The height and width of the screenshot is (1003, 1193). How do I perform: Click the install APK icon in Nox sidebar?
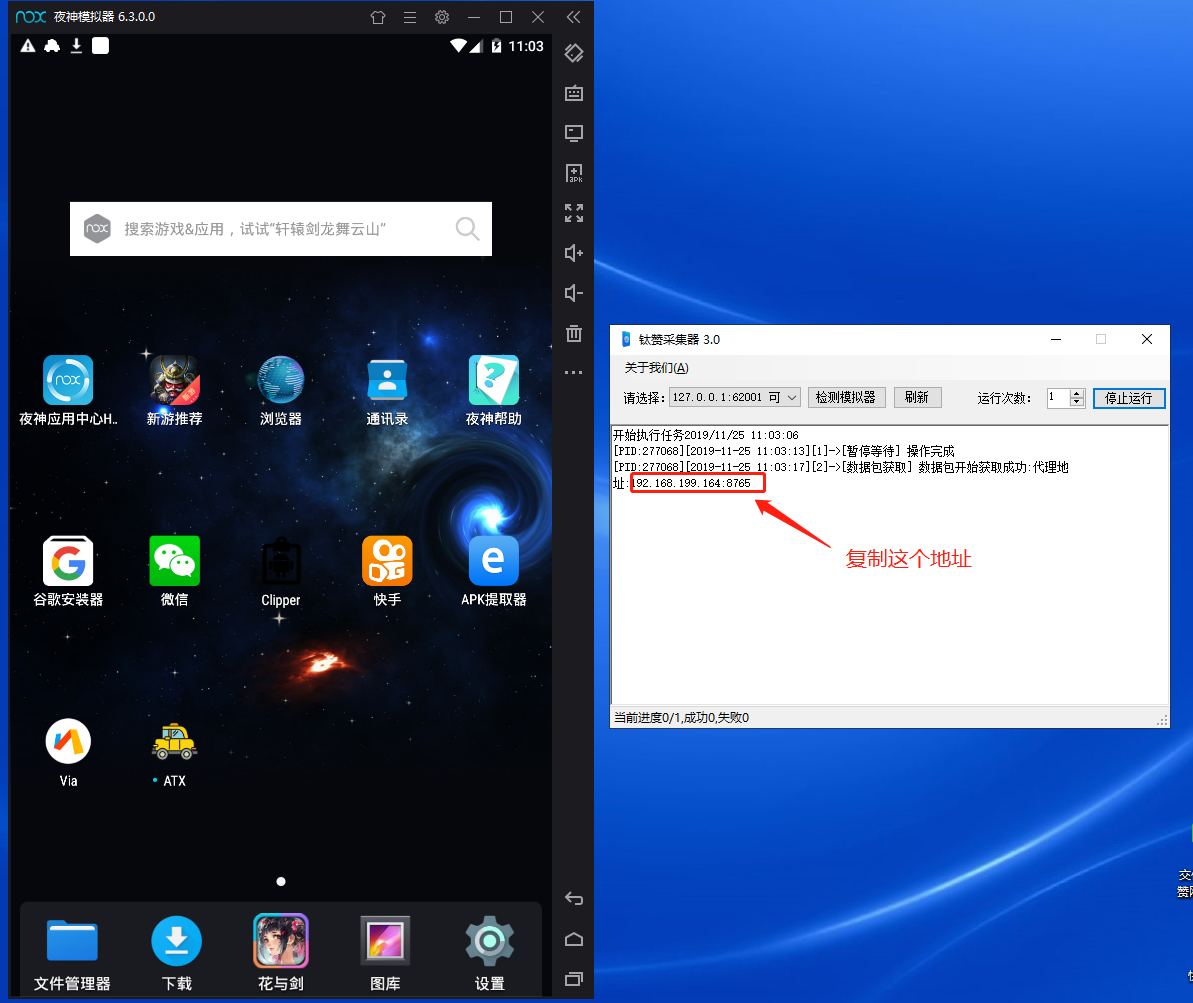tap(574, 174)
